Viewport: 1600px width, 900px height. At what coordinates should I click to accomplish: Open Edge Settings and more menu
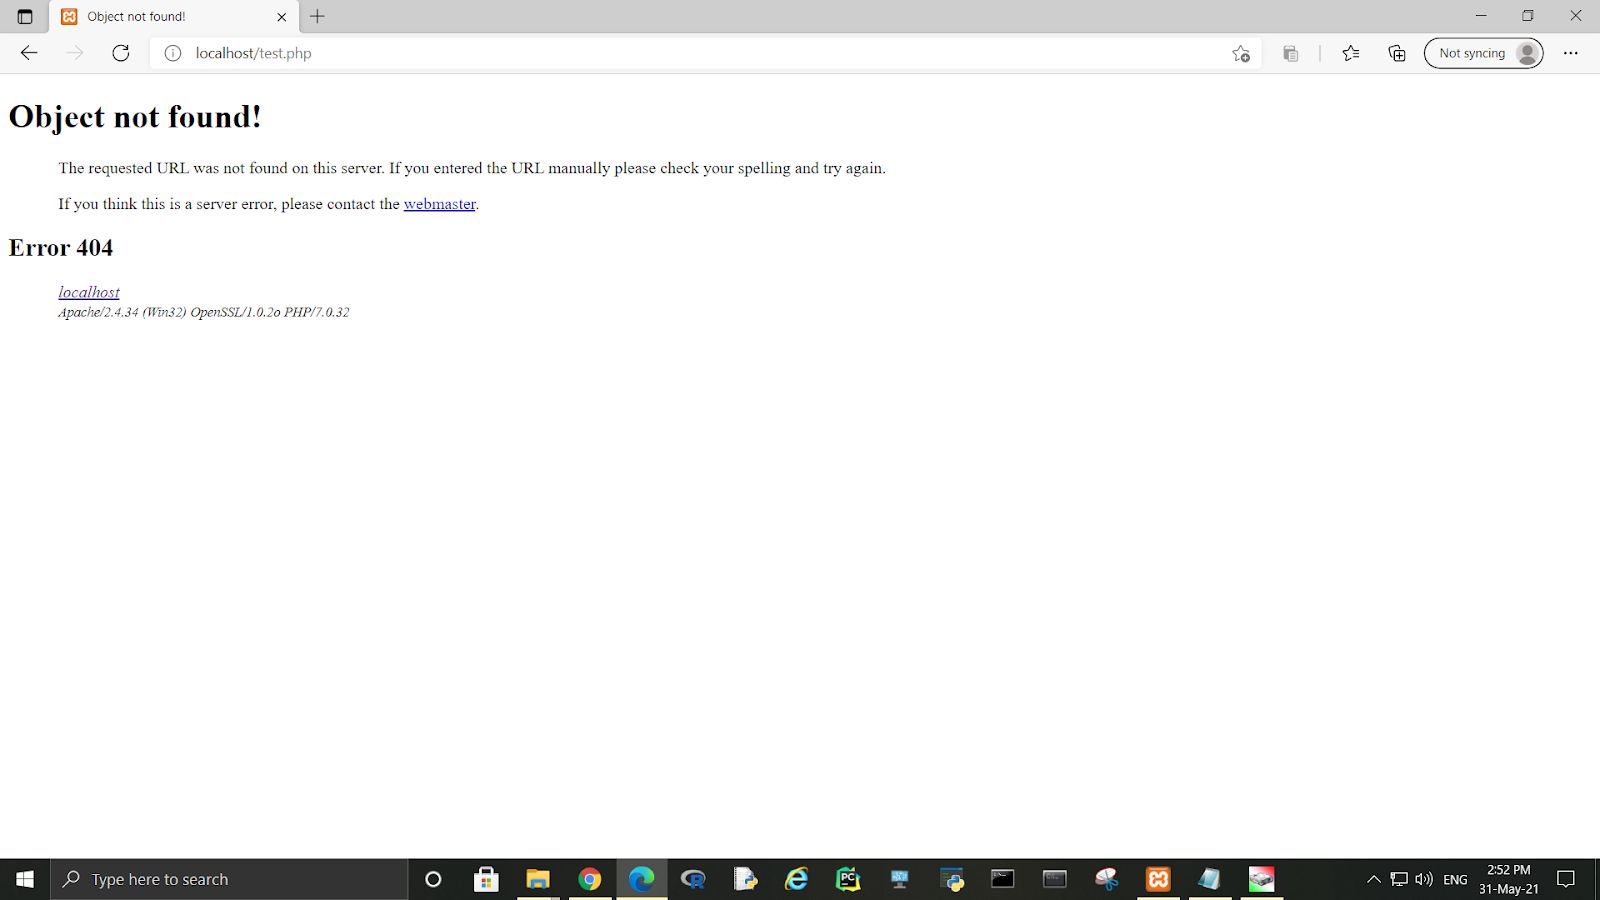tap(1571, 54)
